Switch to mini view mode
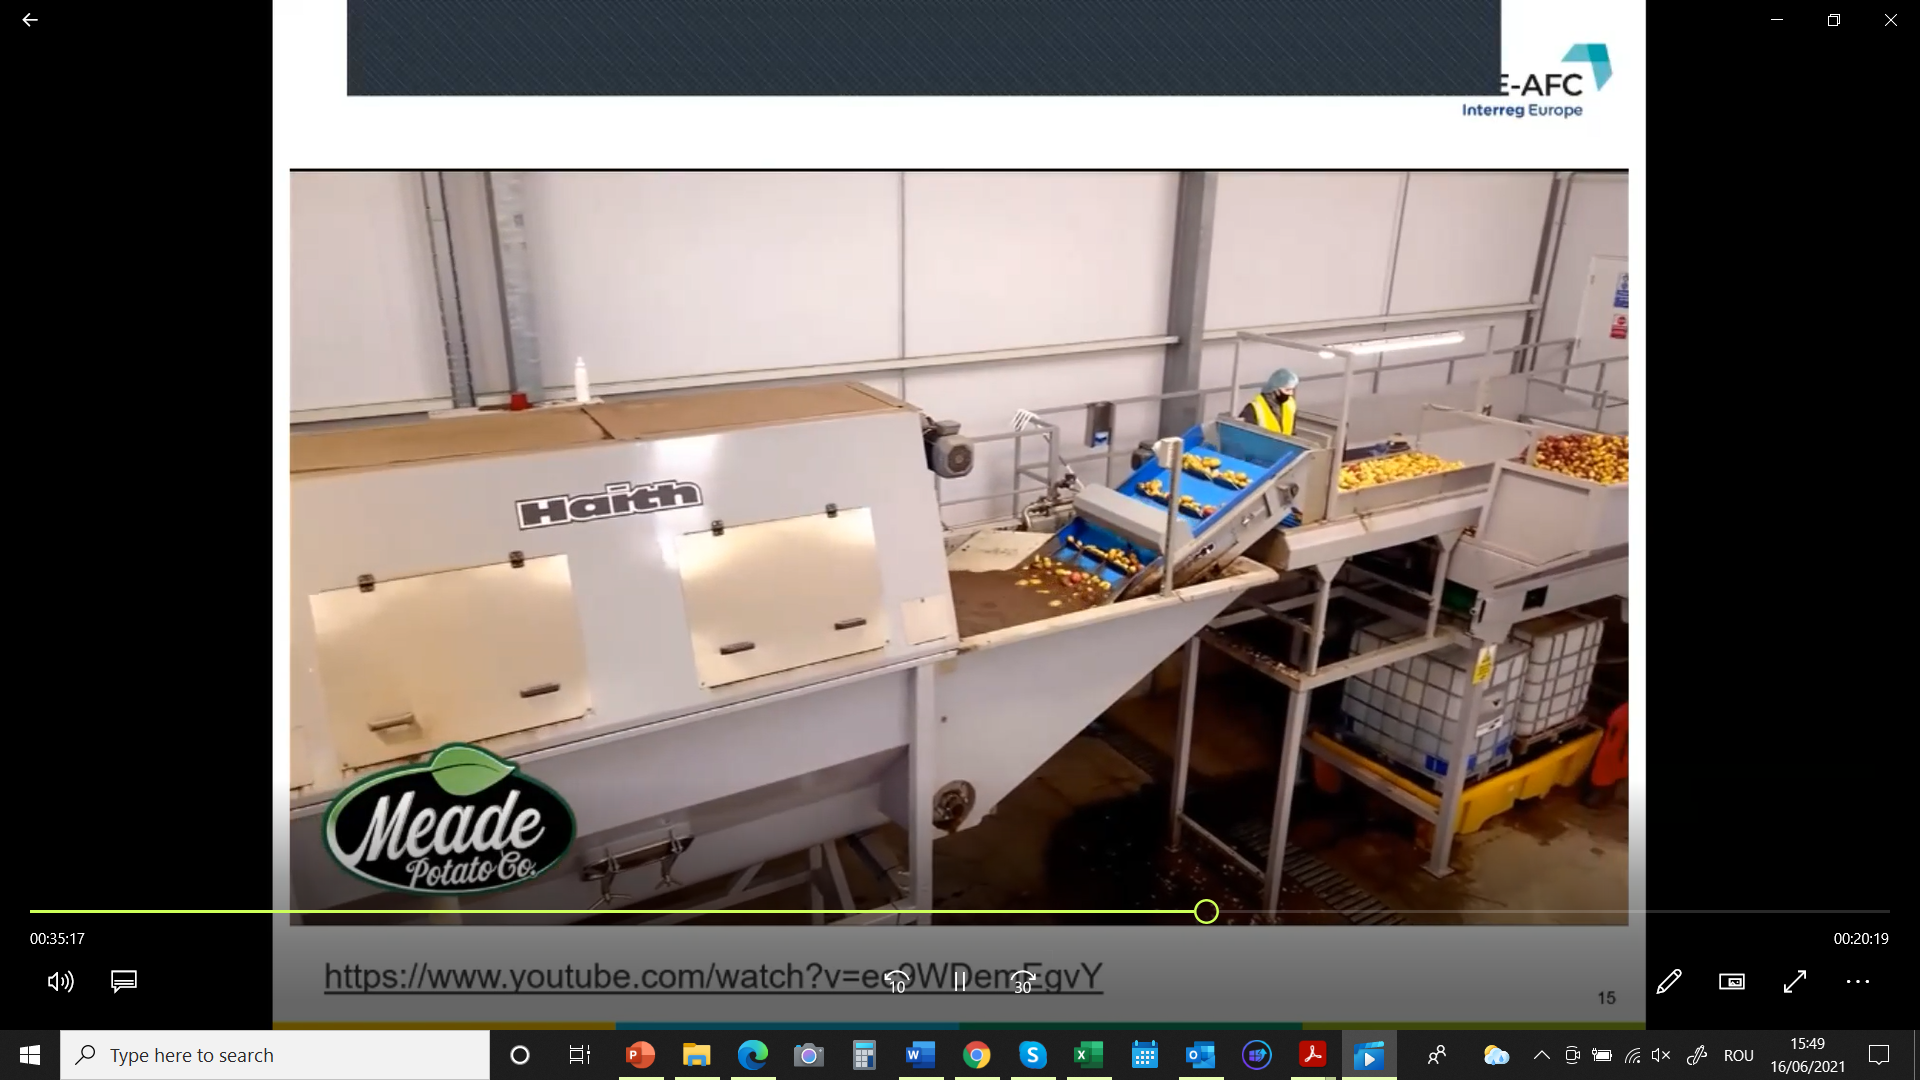Screen dimensions: 1920x1080 (x=1732, y=982)
